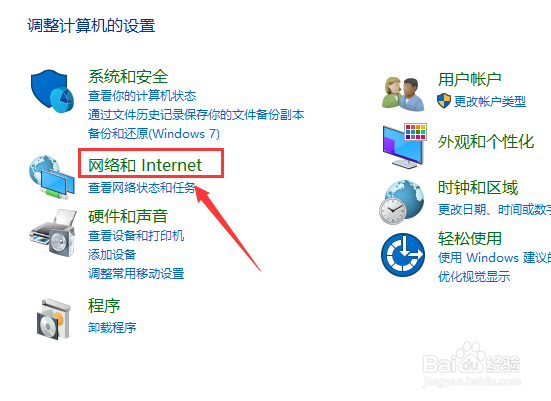
Task: Click 添加设备 link
Action: 112,254
